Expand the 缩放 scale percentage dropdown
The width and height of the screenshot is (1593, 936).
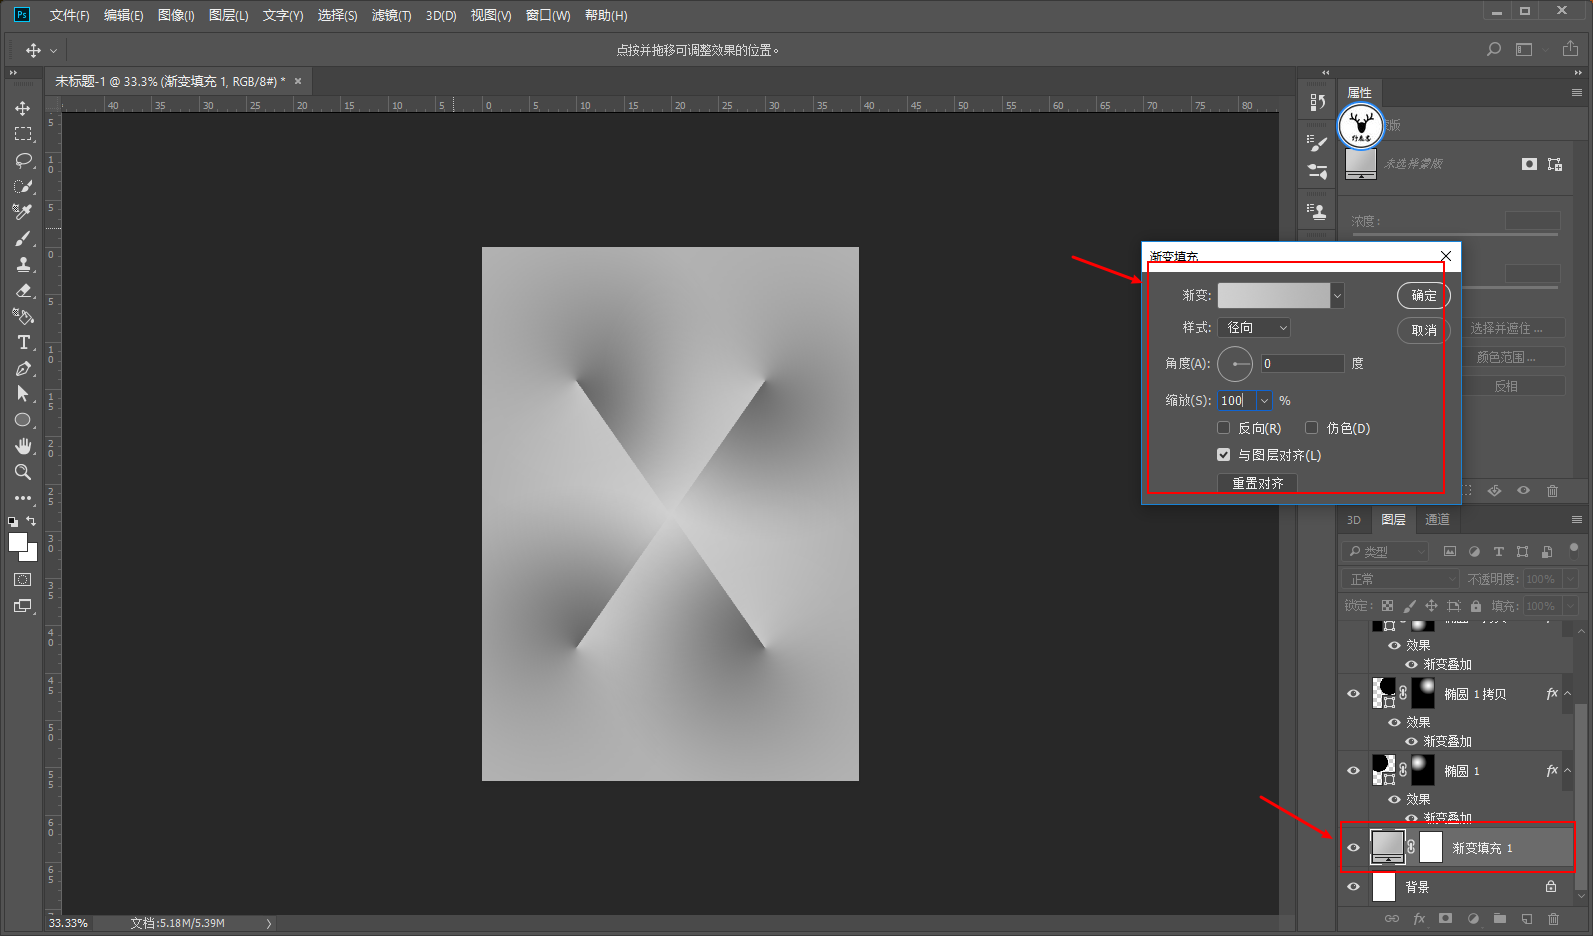click(1264, 401)
